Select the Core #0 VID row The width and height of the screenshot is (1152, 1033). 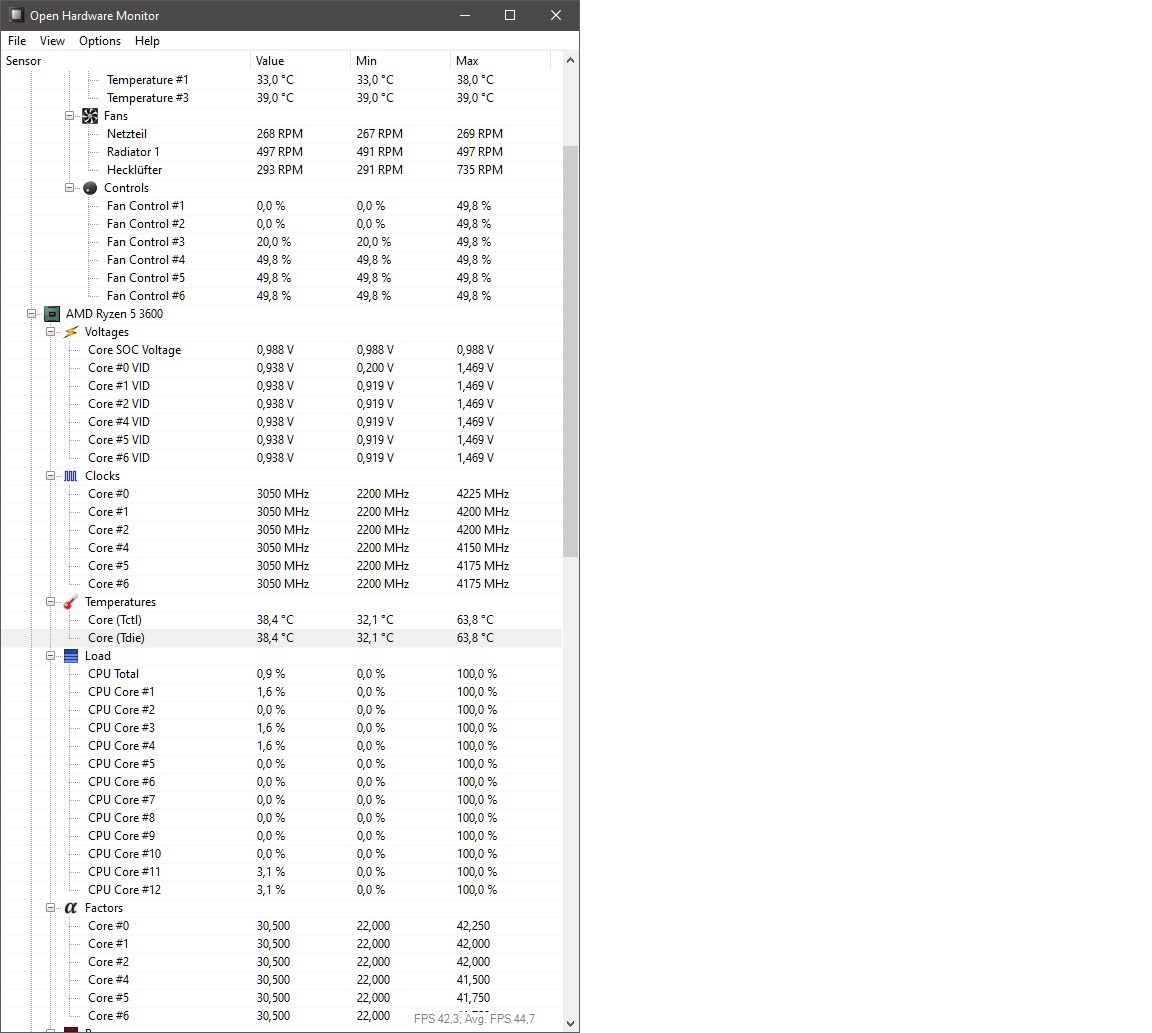(x=281, y=368)
